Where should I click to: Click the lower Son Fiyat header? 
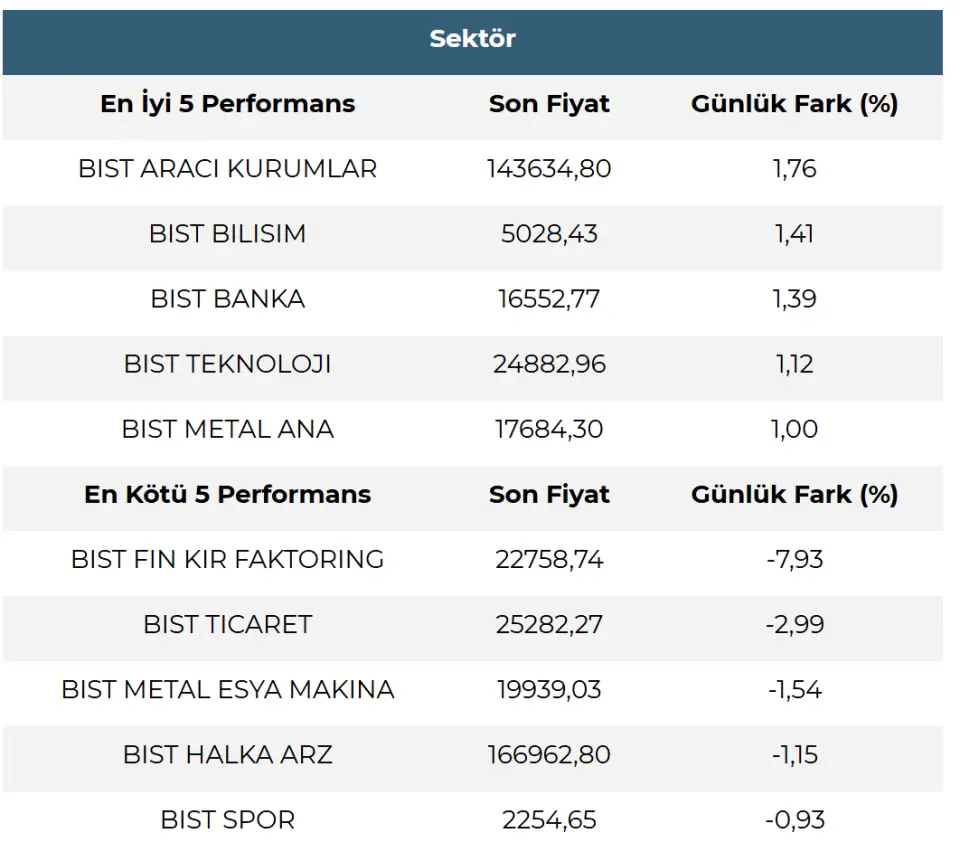click(x=549, y=494)
